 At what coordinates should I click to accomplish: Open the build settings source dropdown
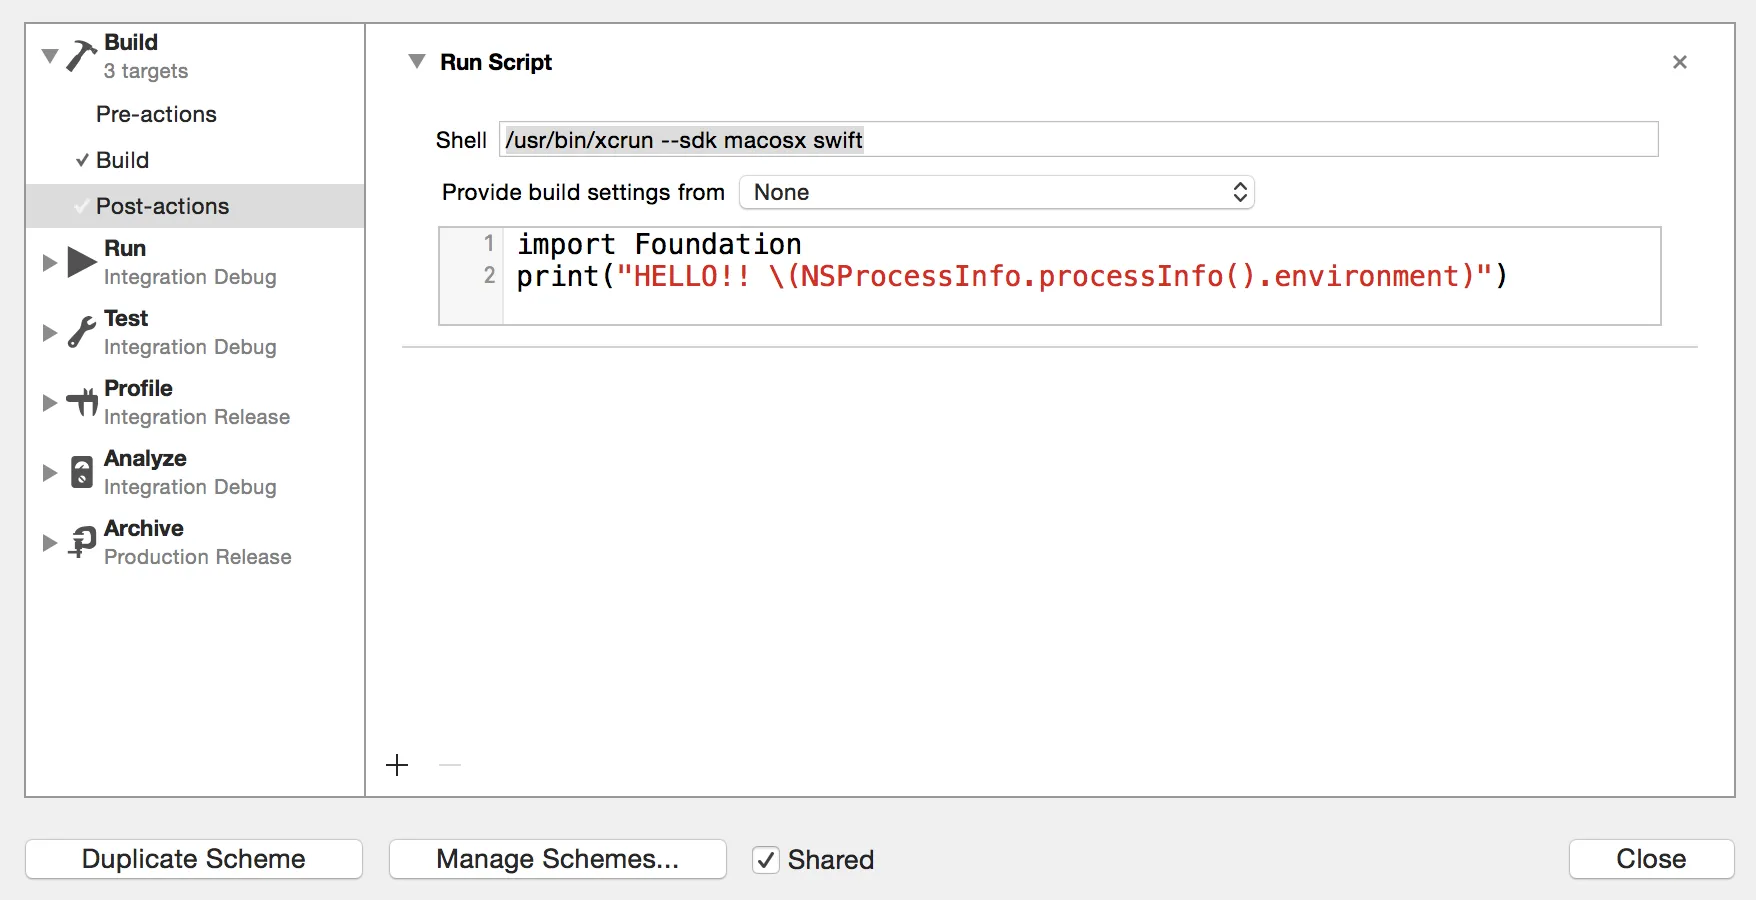(x=996, y=192)
